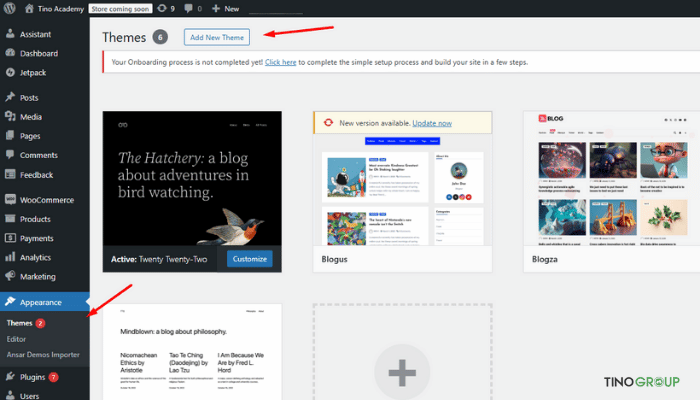Click the Media sidebar icon

coord(10,116)
